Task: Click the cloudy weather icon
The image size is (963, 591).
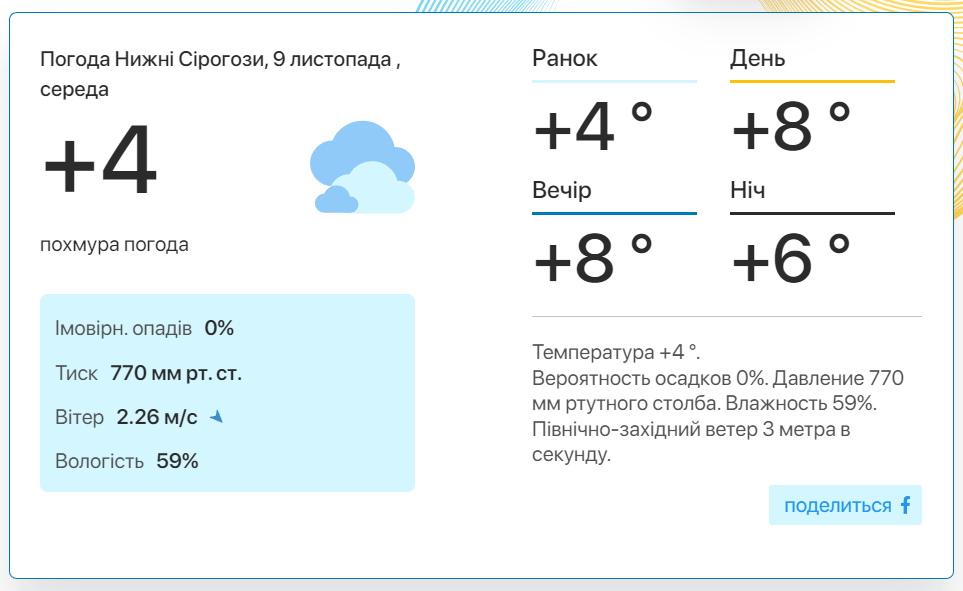Action: tap(362, 167)
